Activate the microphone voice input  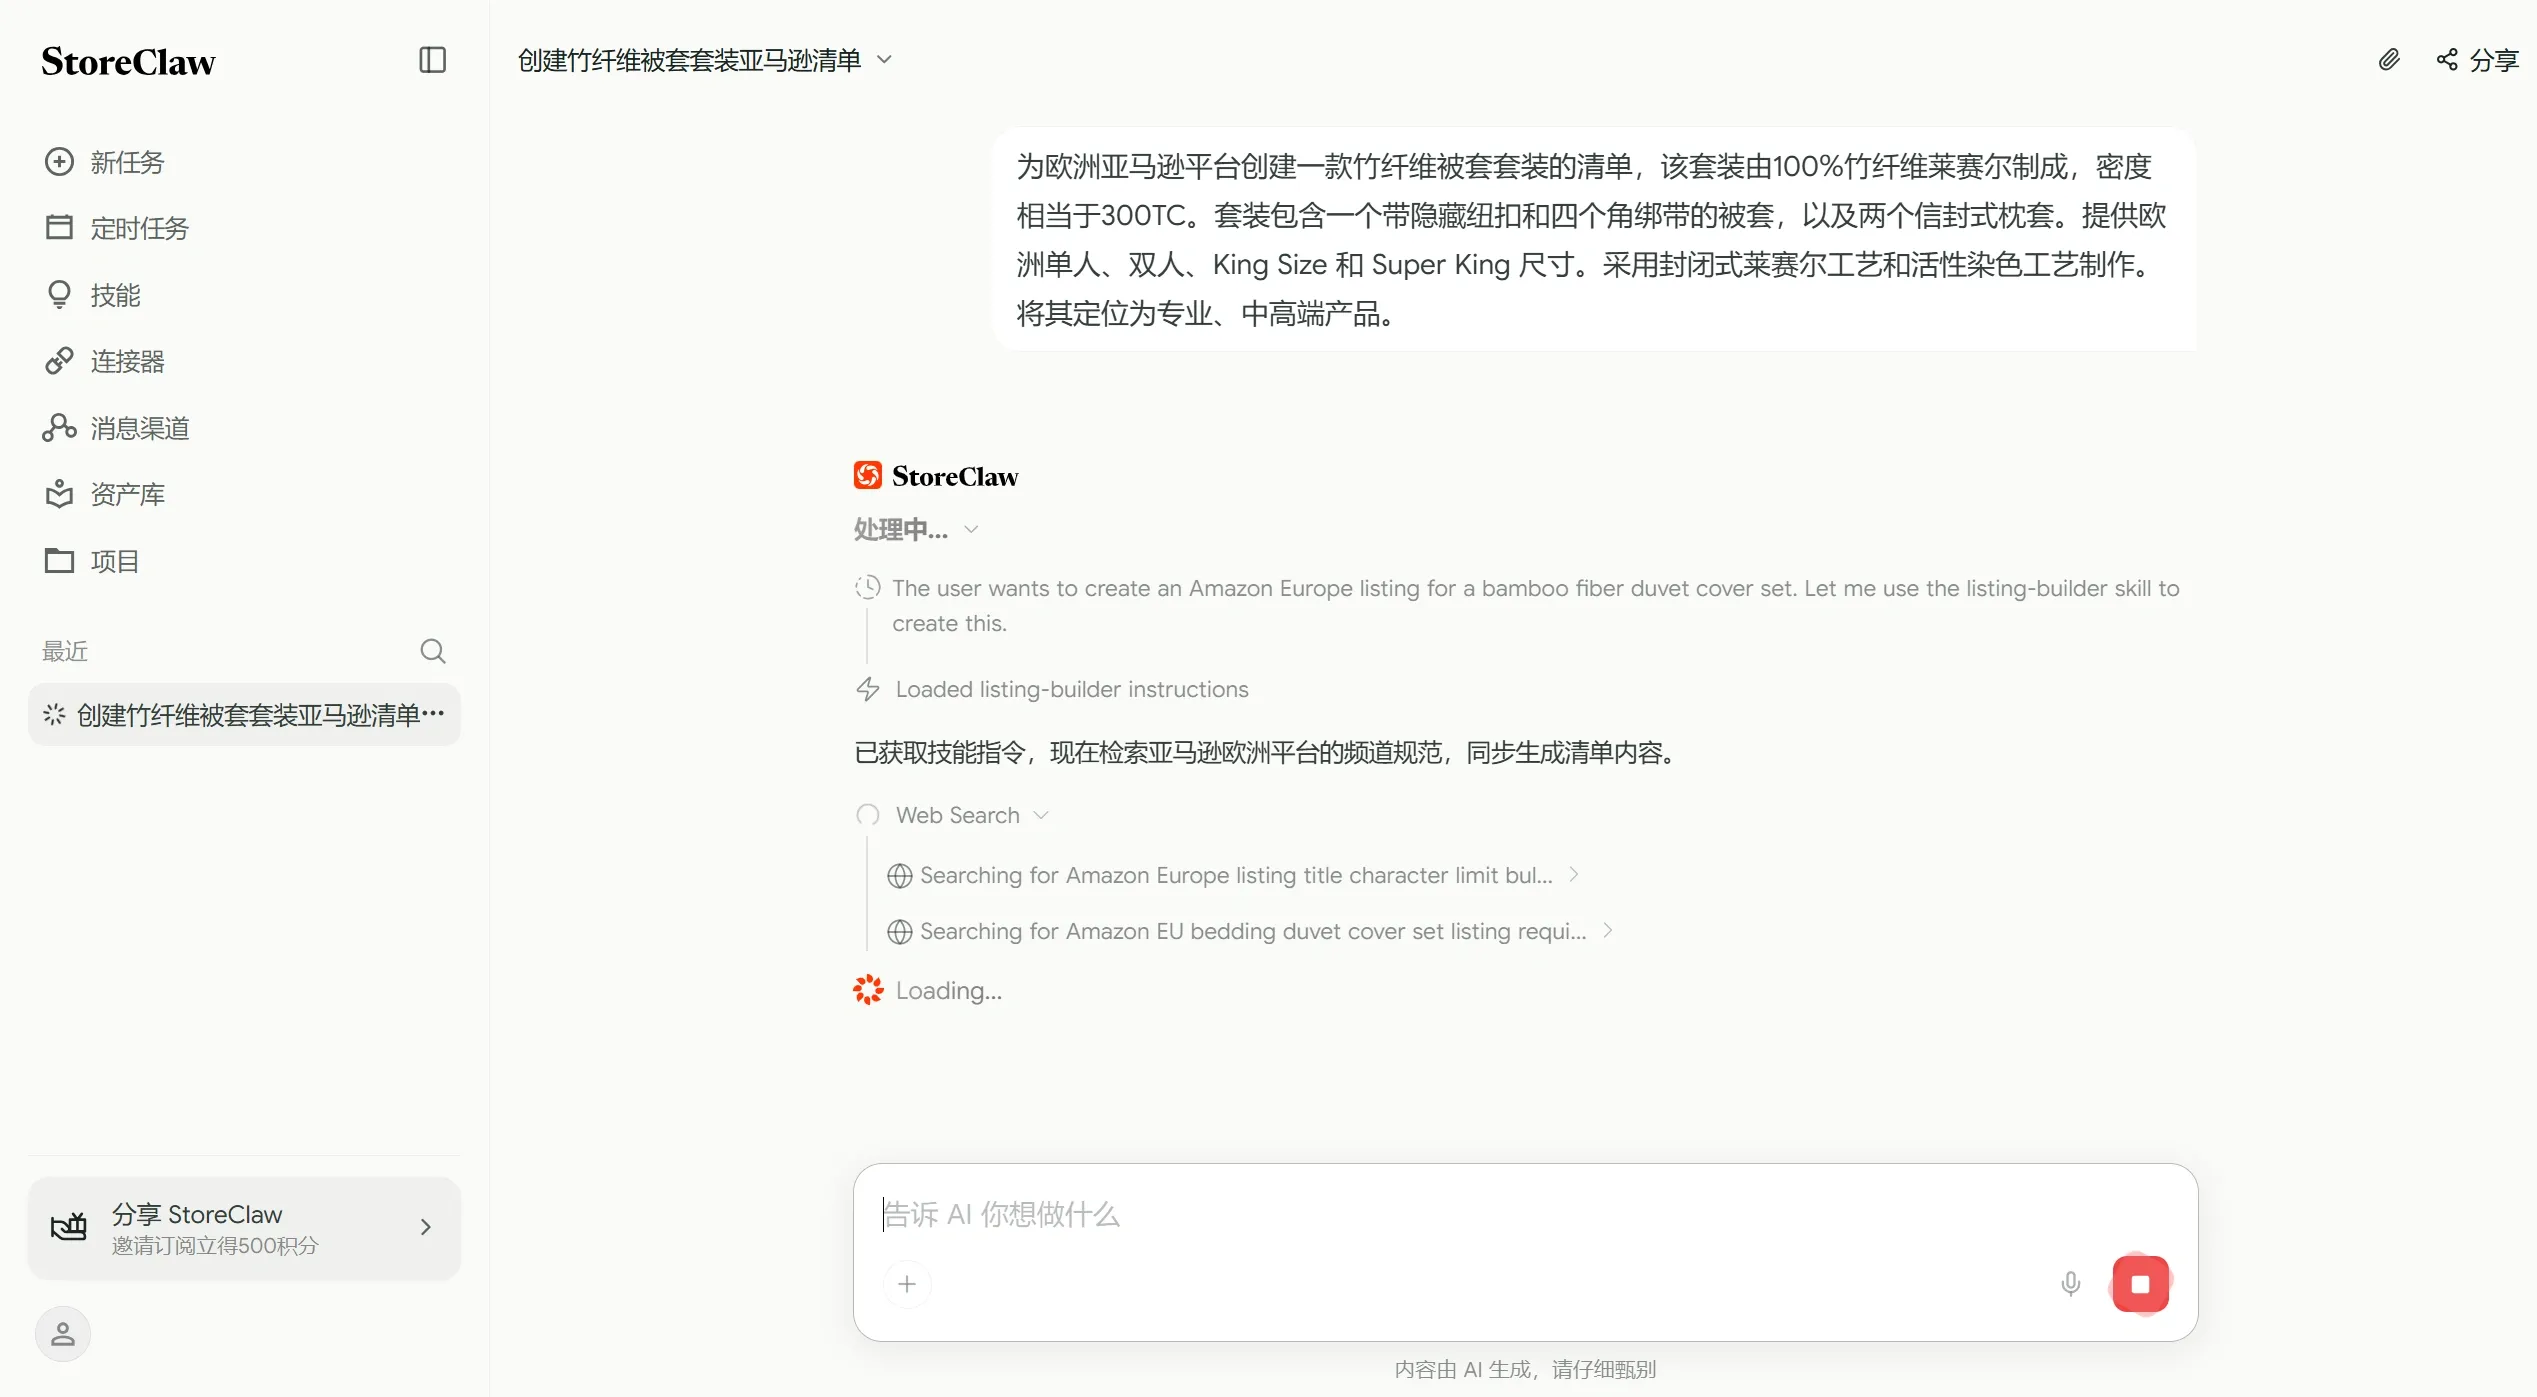pos(2070,1284)
